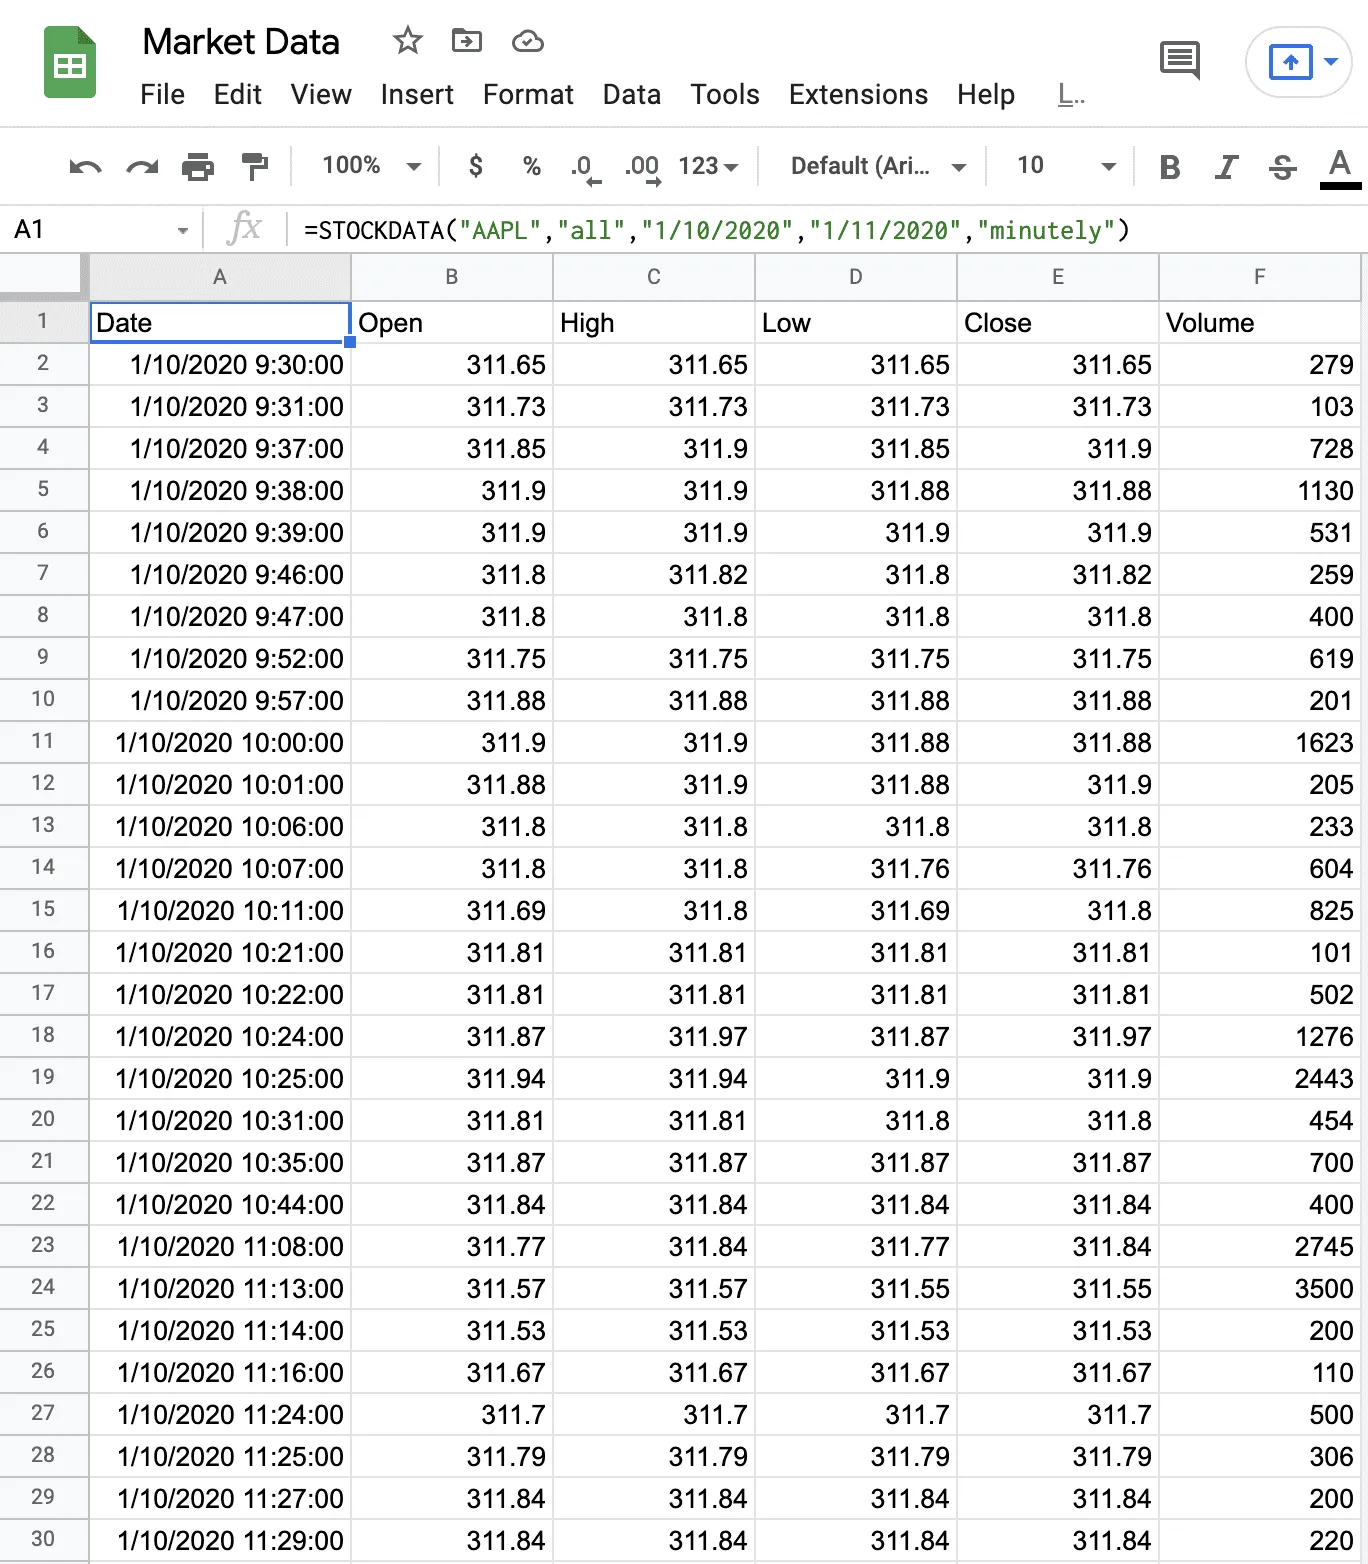Open the Edit menu
This screenshot has width=1368, height=1564.
tap(237, 95)
